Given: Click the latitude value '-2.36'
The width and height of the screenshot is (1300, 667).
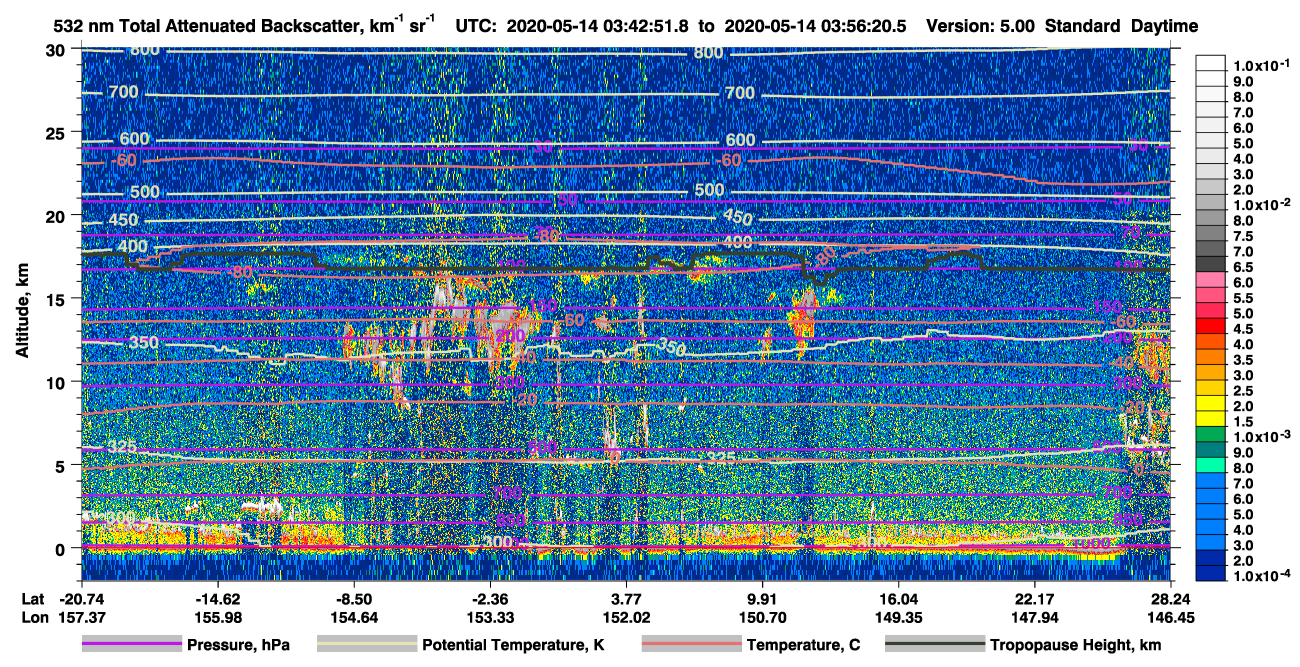Looking at the screenshot, I should point(490,600).
